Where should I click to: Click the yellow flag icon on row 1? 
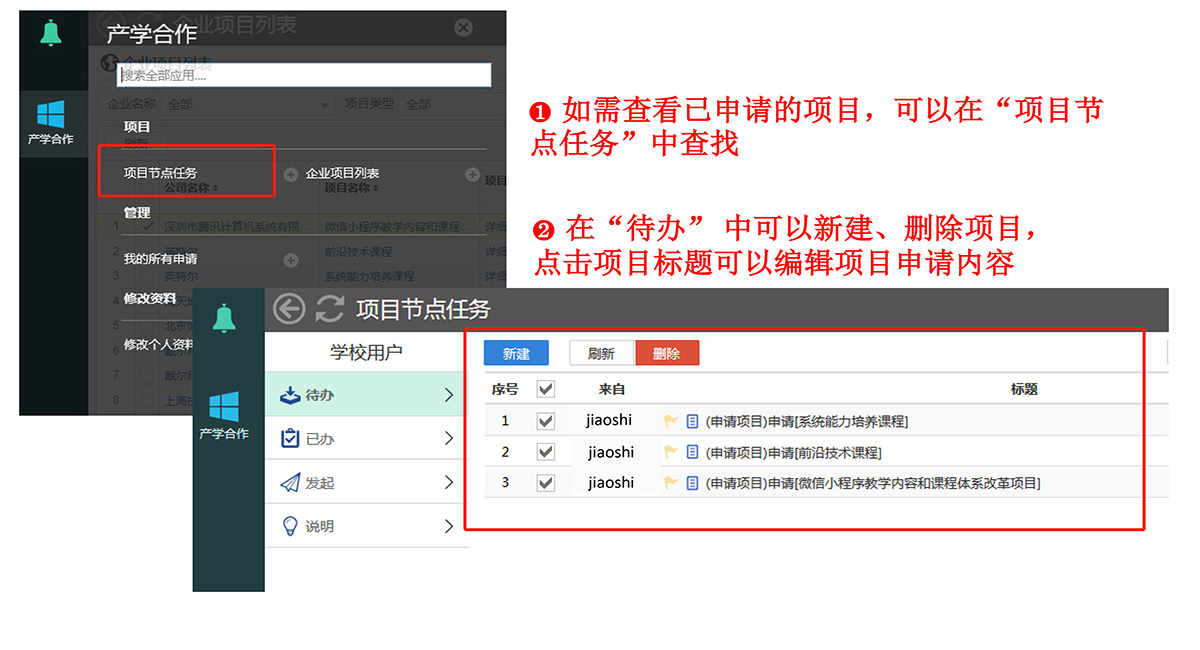(671, 420)
